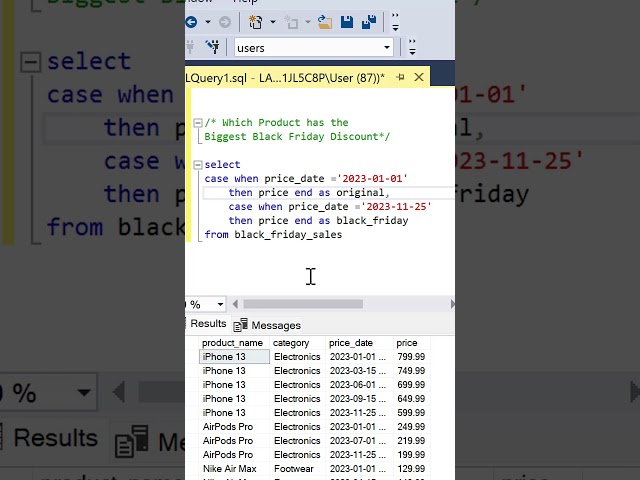
Task: Open the top toolbar overflow options
Action: 395,22
